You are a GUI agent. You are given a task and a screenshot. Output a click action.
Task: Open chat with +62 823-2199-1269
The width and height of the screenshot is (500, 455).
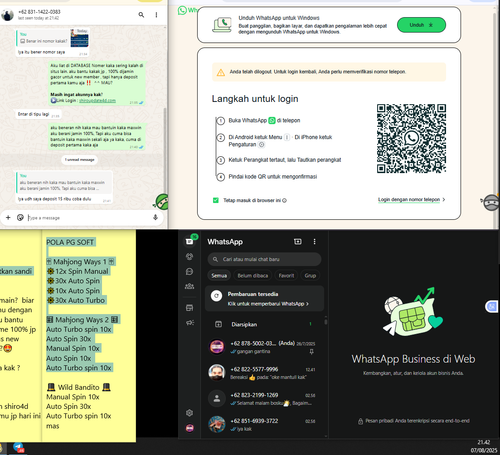coord(264,399)
